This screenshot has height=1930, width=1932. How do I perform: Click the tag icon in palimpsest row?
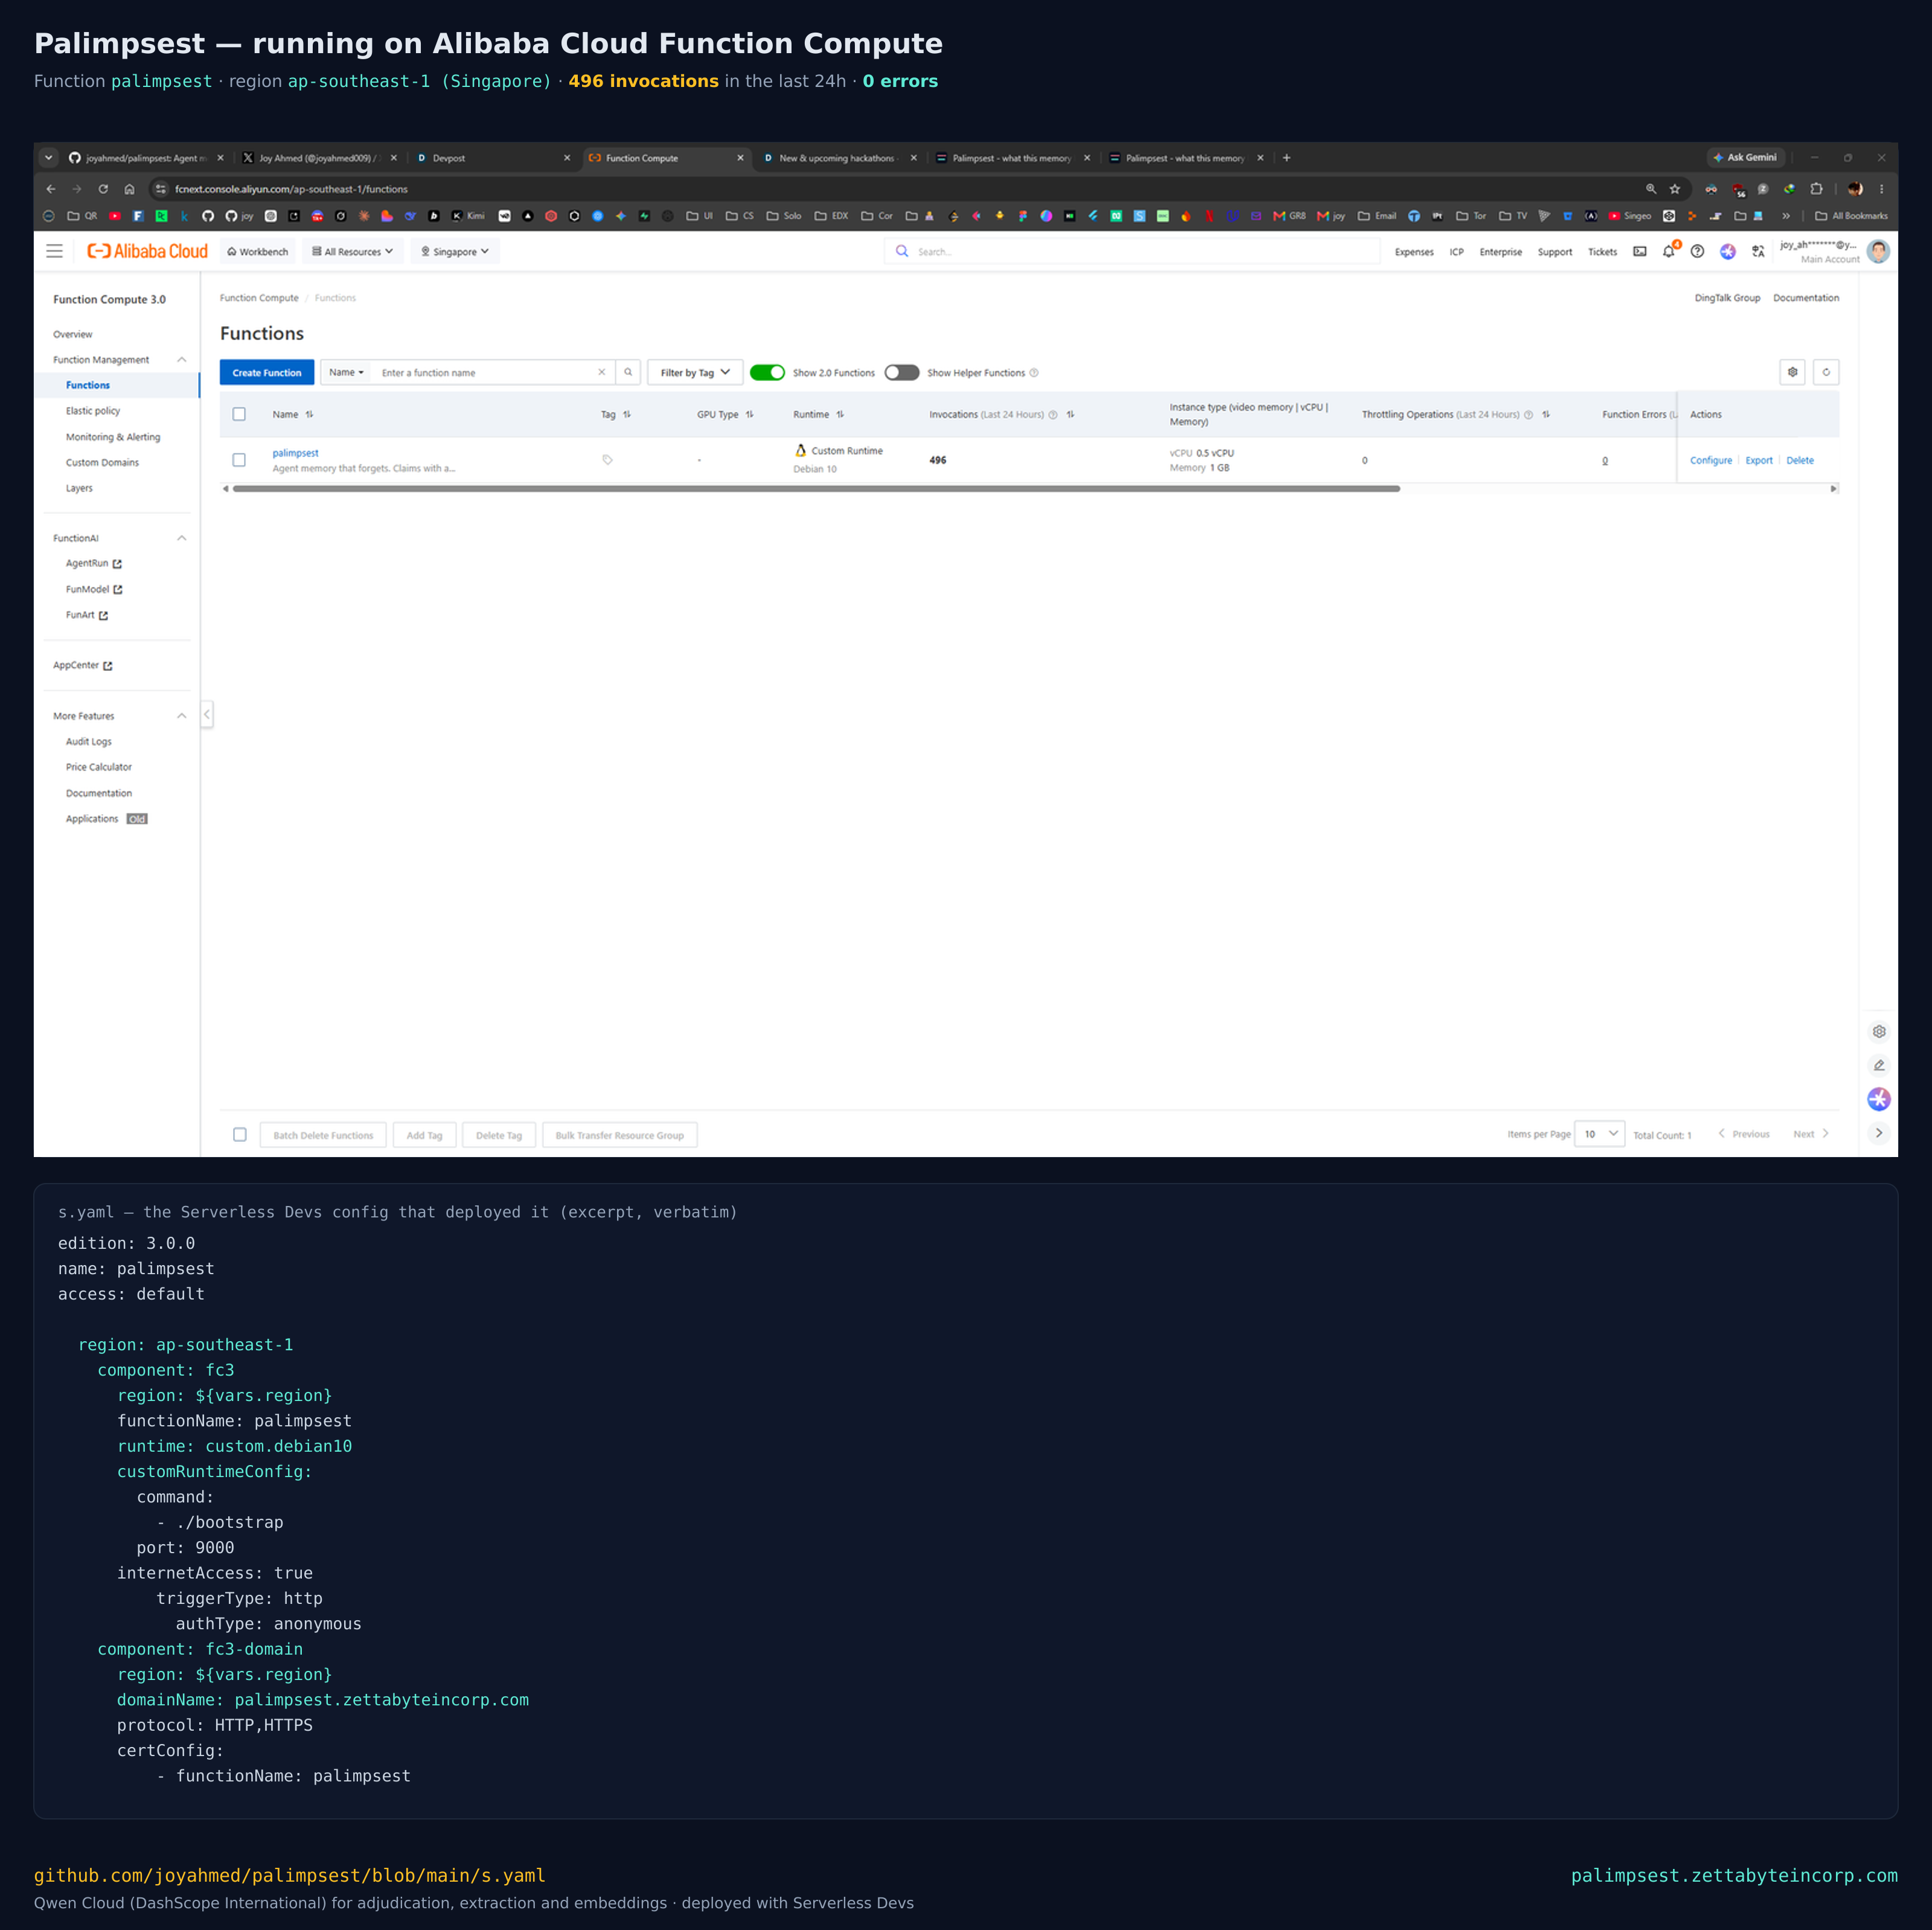coord(607,460)
